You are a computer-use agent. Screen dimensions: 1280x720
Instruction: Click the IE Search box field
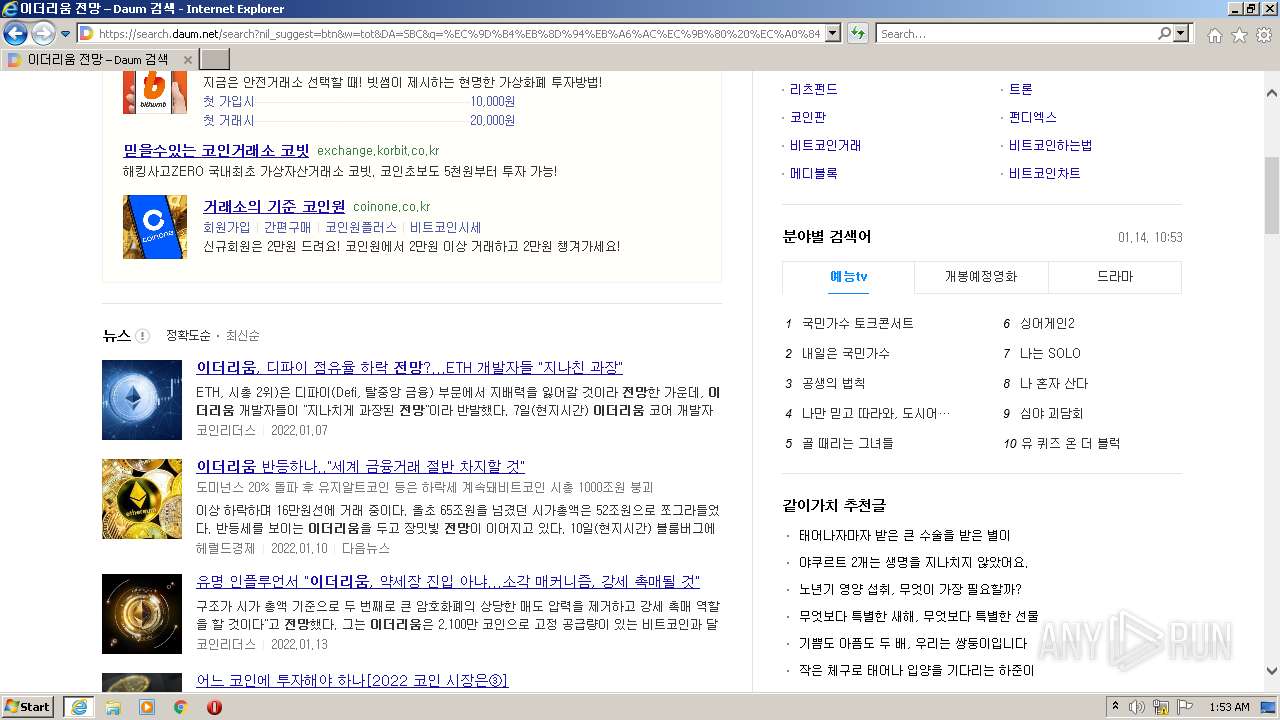[1015, 34]
